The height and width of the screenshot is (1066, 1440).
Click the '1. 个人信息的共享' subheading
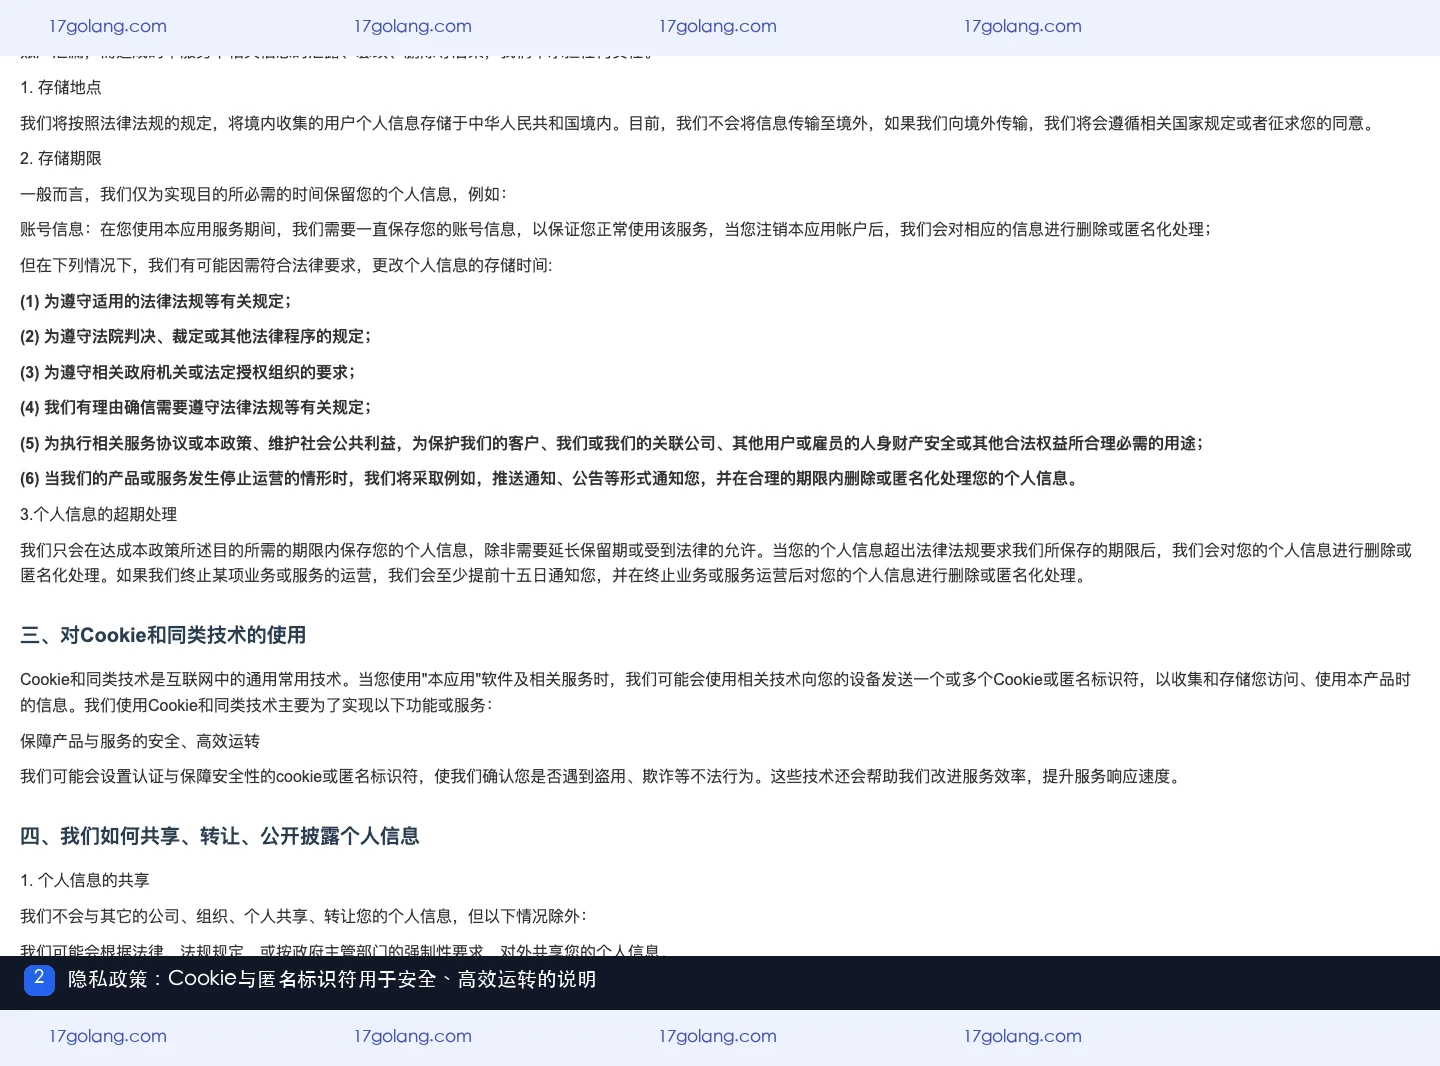[85, 881]
